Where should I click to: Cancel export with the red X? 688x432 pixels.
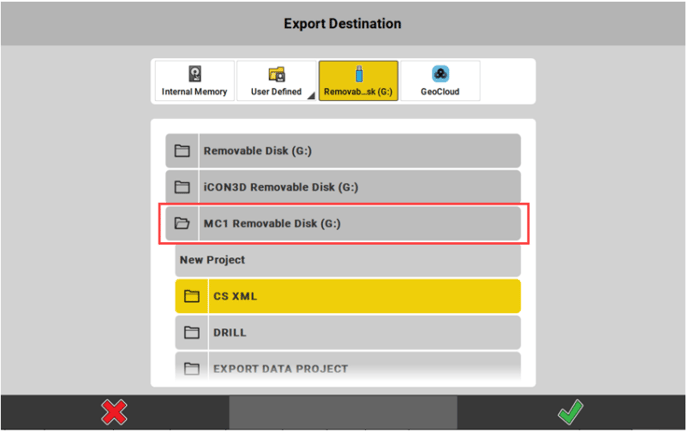point(115,412)
